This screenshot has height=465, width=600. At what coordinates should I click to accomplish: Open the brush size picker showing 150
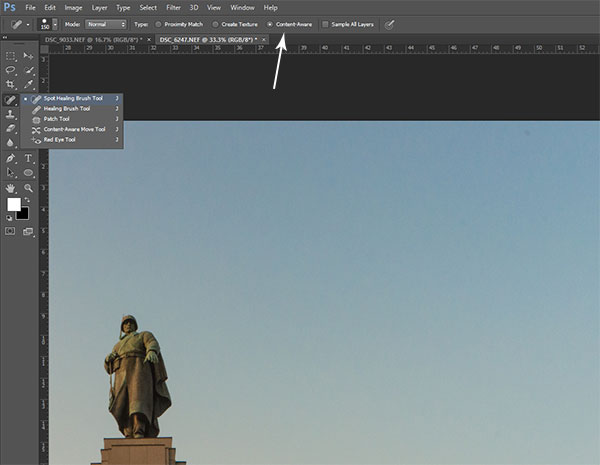point(47,23)
